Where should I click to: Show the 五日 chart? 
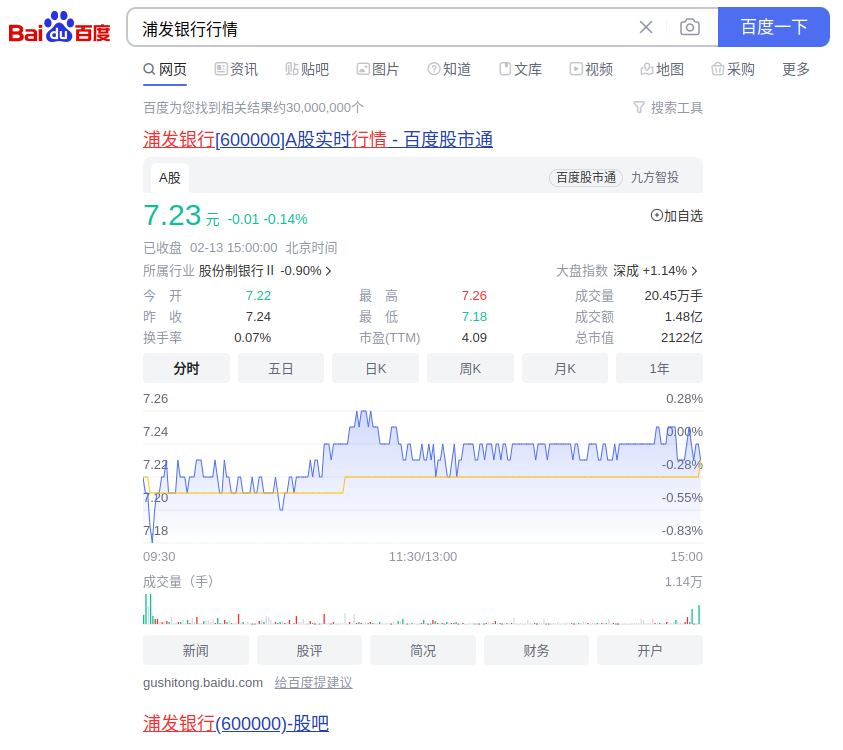click(x=281, y=368)
